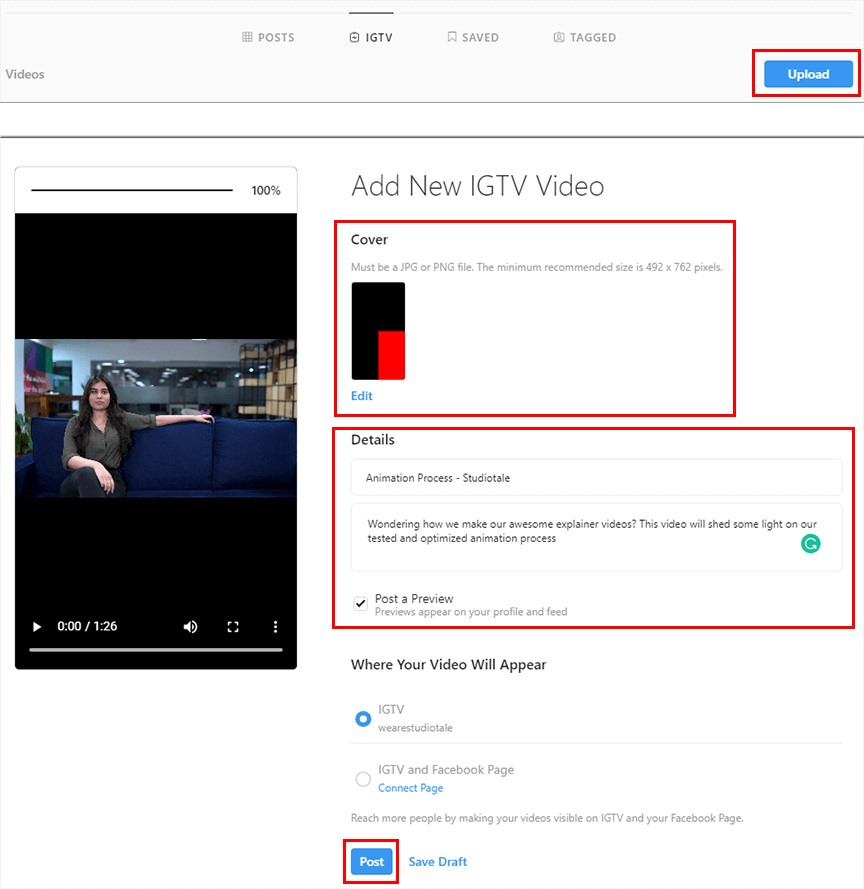Click Edit under the cover image
The width and height of the screenshot is (864, 889).
click(x=362, y=396)
